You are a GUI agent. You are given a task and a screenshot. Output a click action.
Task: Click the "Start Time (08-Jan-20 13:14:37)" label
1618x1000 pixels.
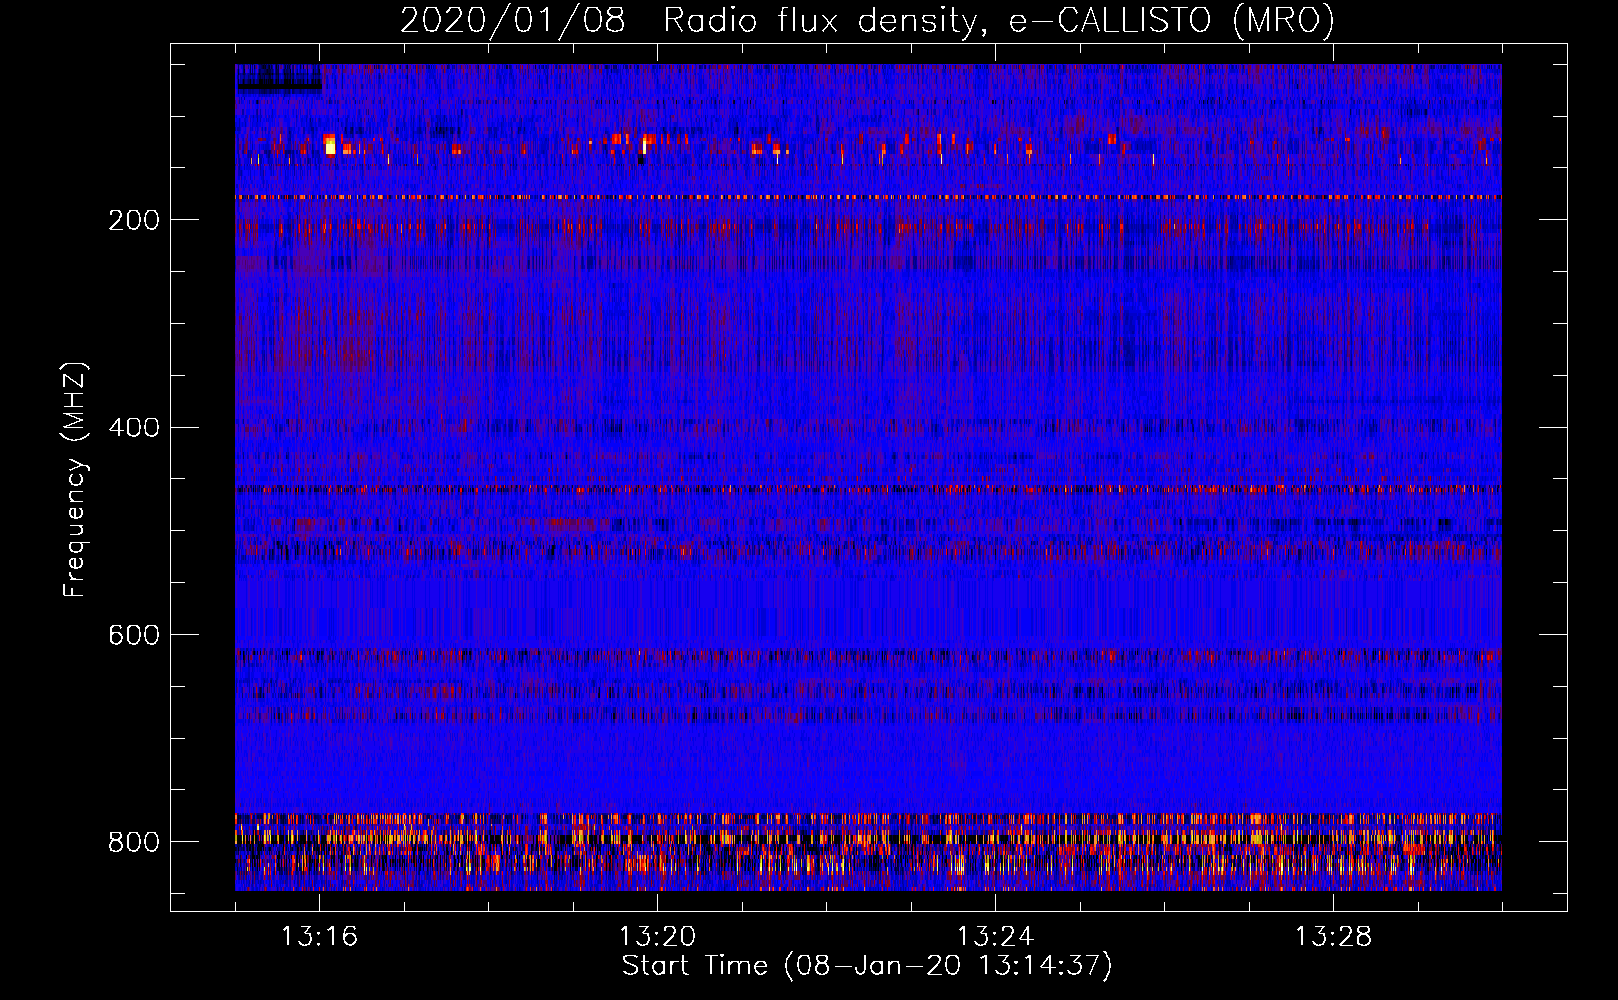[867, 966]
